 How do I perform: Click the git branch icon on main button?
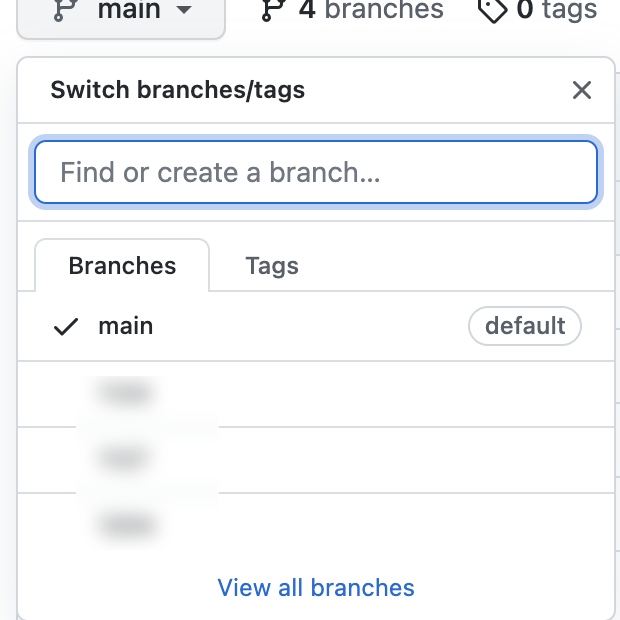tap(65, 9)
